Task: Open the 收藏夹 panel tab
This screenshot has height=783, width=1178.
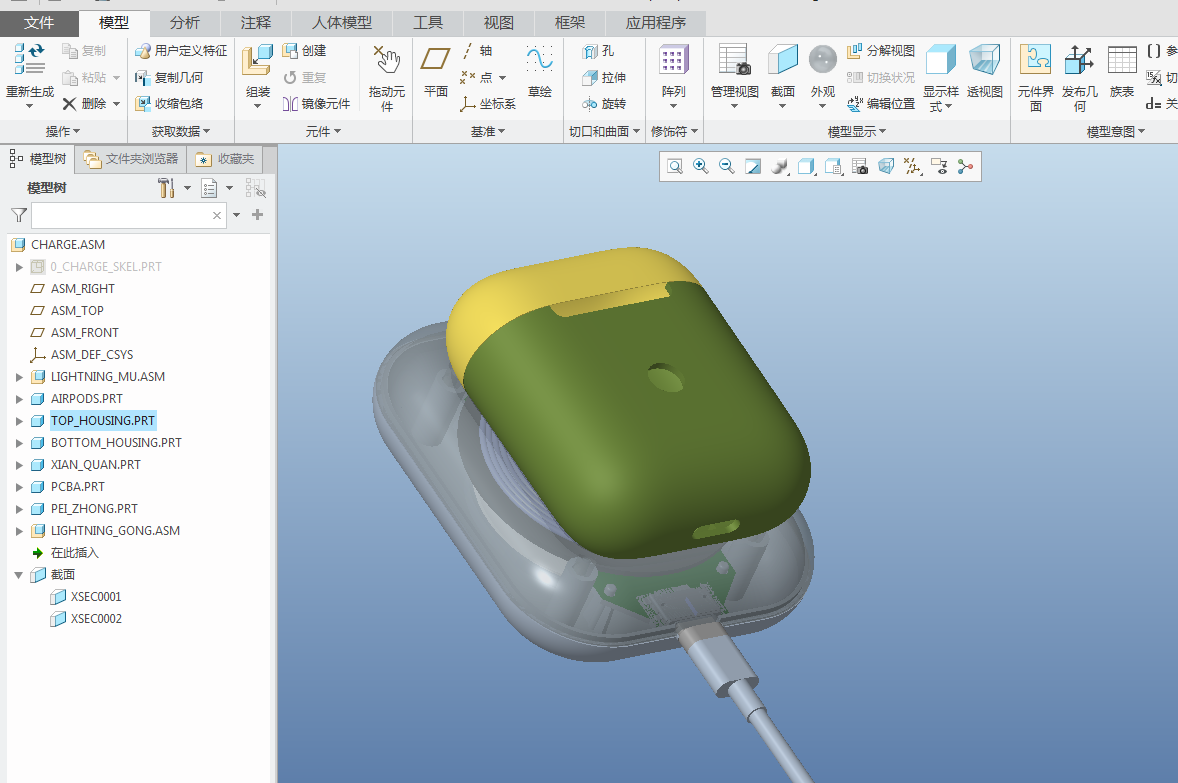Action: pyautogui.click(x=225, y=159)
